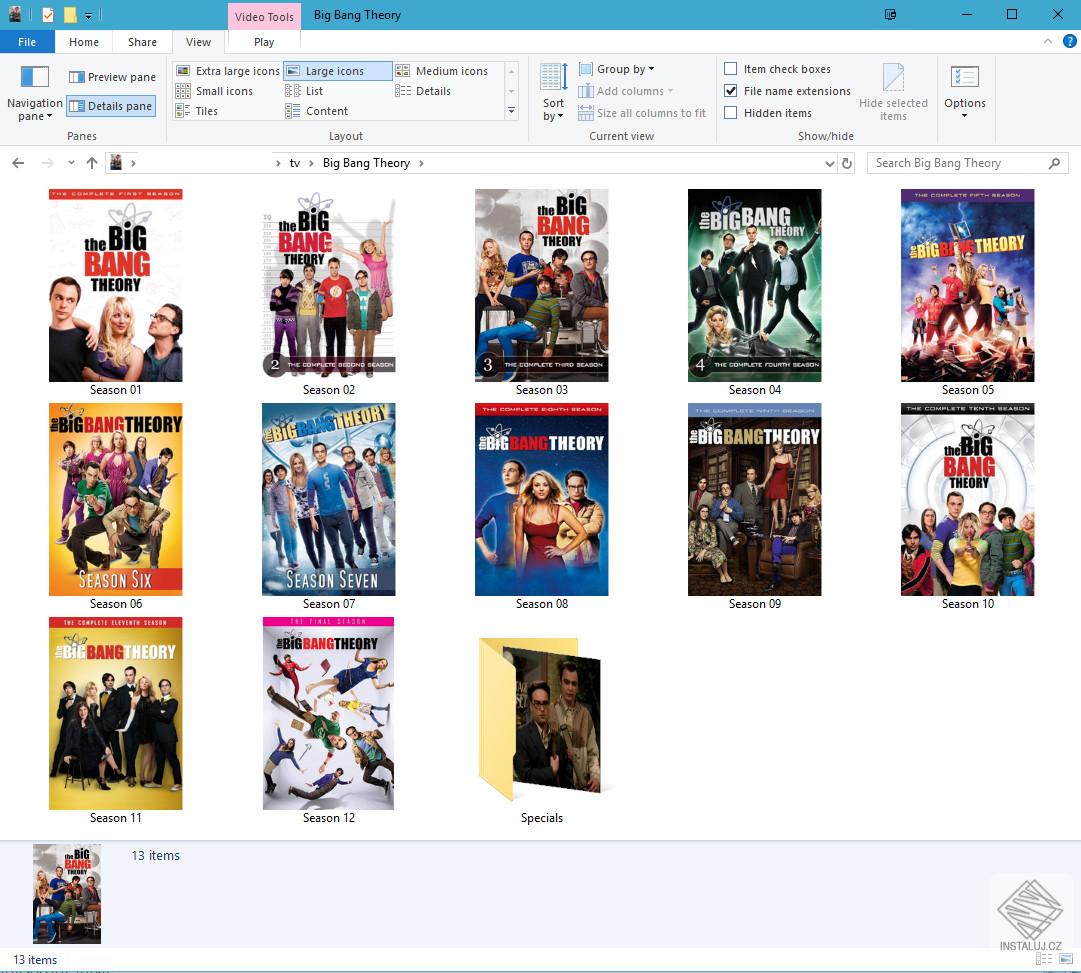Viewport: 1081px width, 973px height.
Task: Show Hidden items
Action: (x=732, y=113)
